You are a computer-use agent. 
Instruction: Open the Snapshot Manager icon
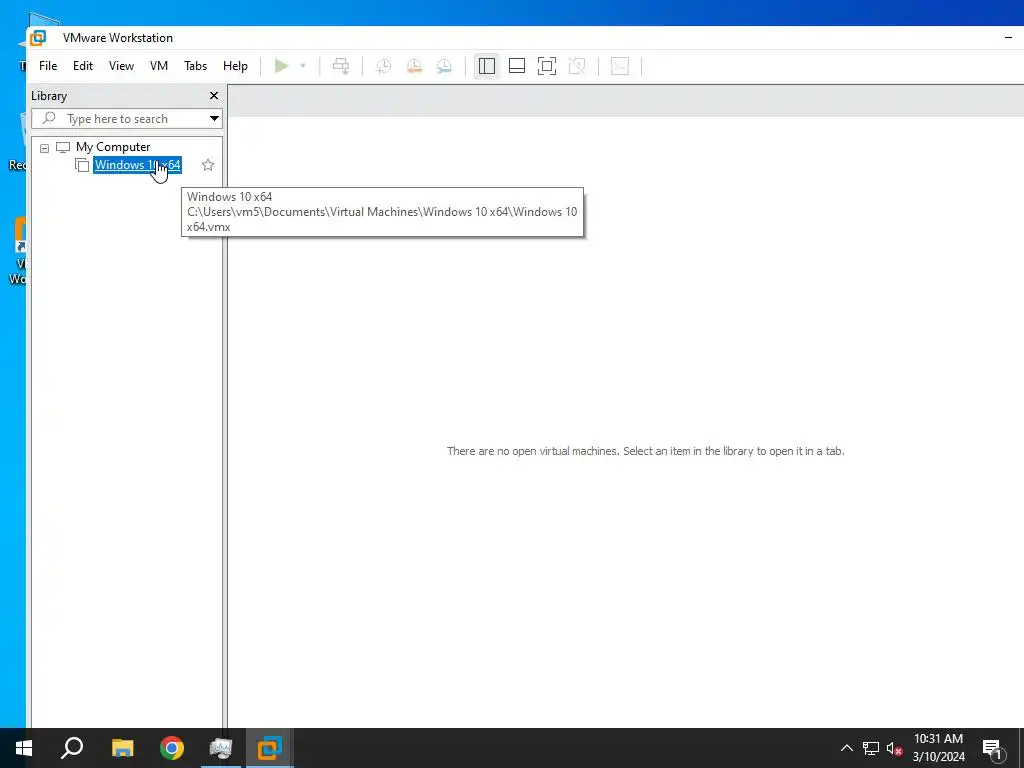444,66
